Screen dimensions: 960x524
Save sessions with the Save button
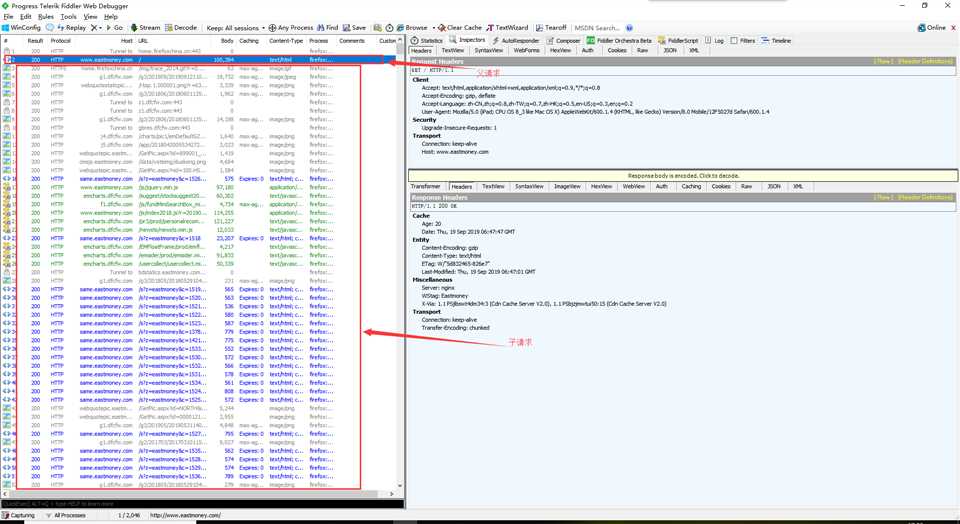click(354, 28)
